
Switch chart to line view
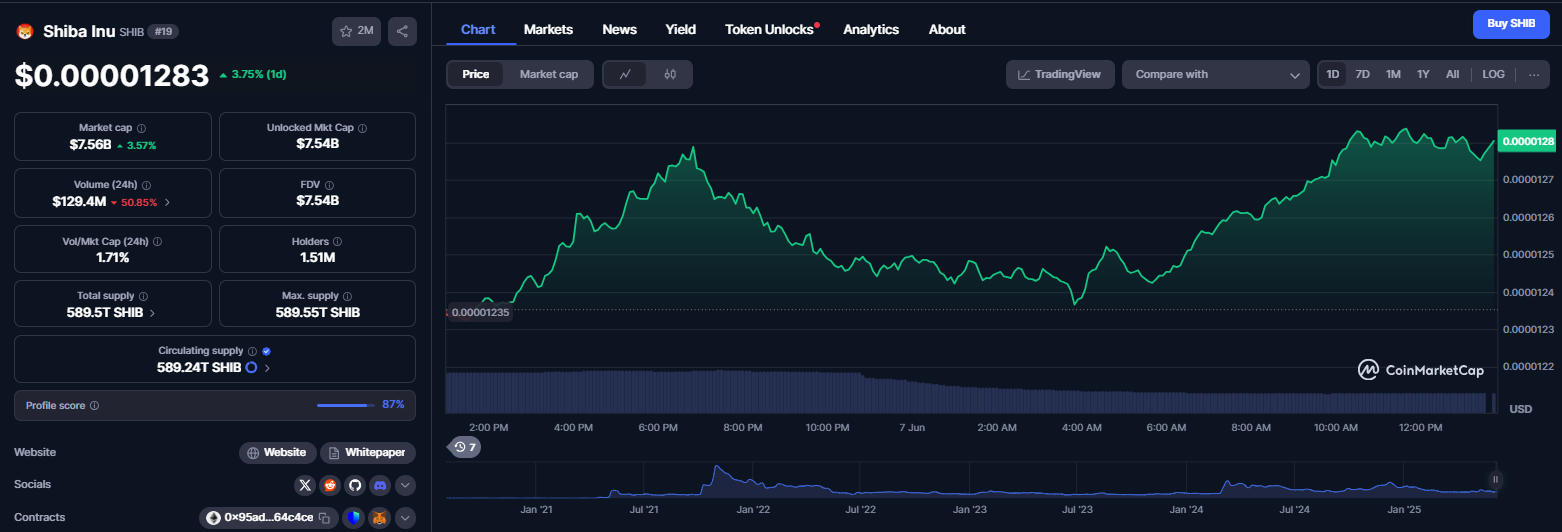(625, 74)
